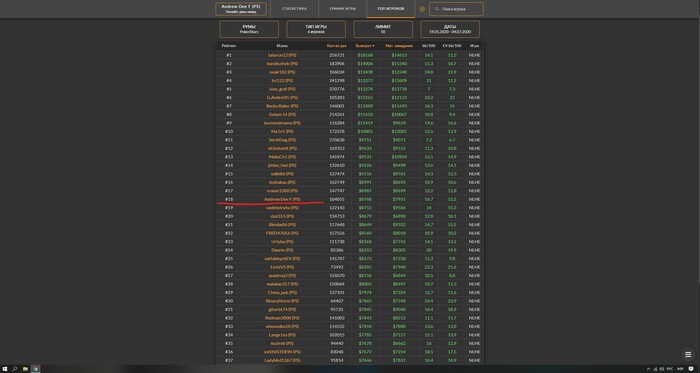Open player ranked #3
Image resolution: width=700 pixels, height=373 pixels.
click(x=282, y=72)
